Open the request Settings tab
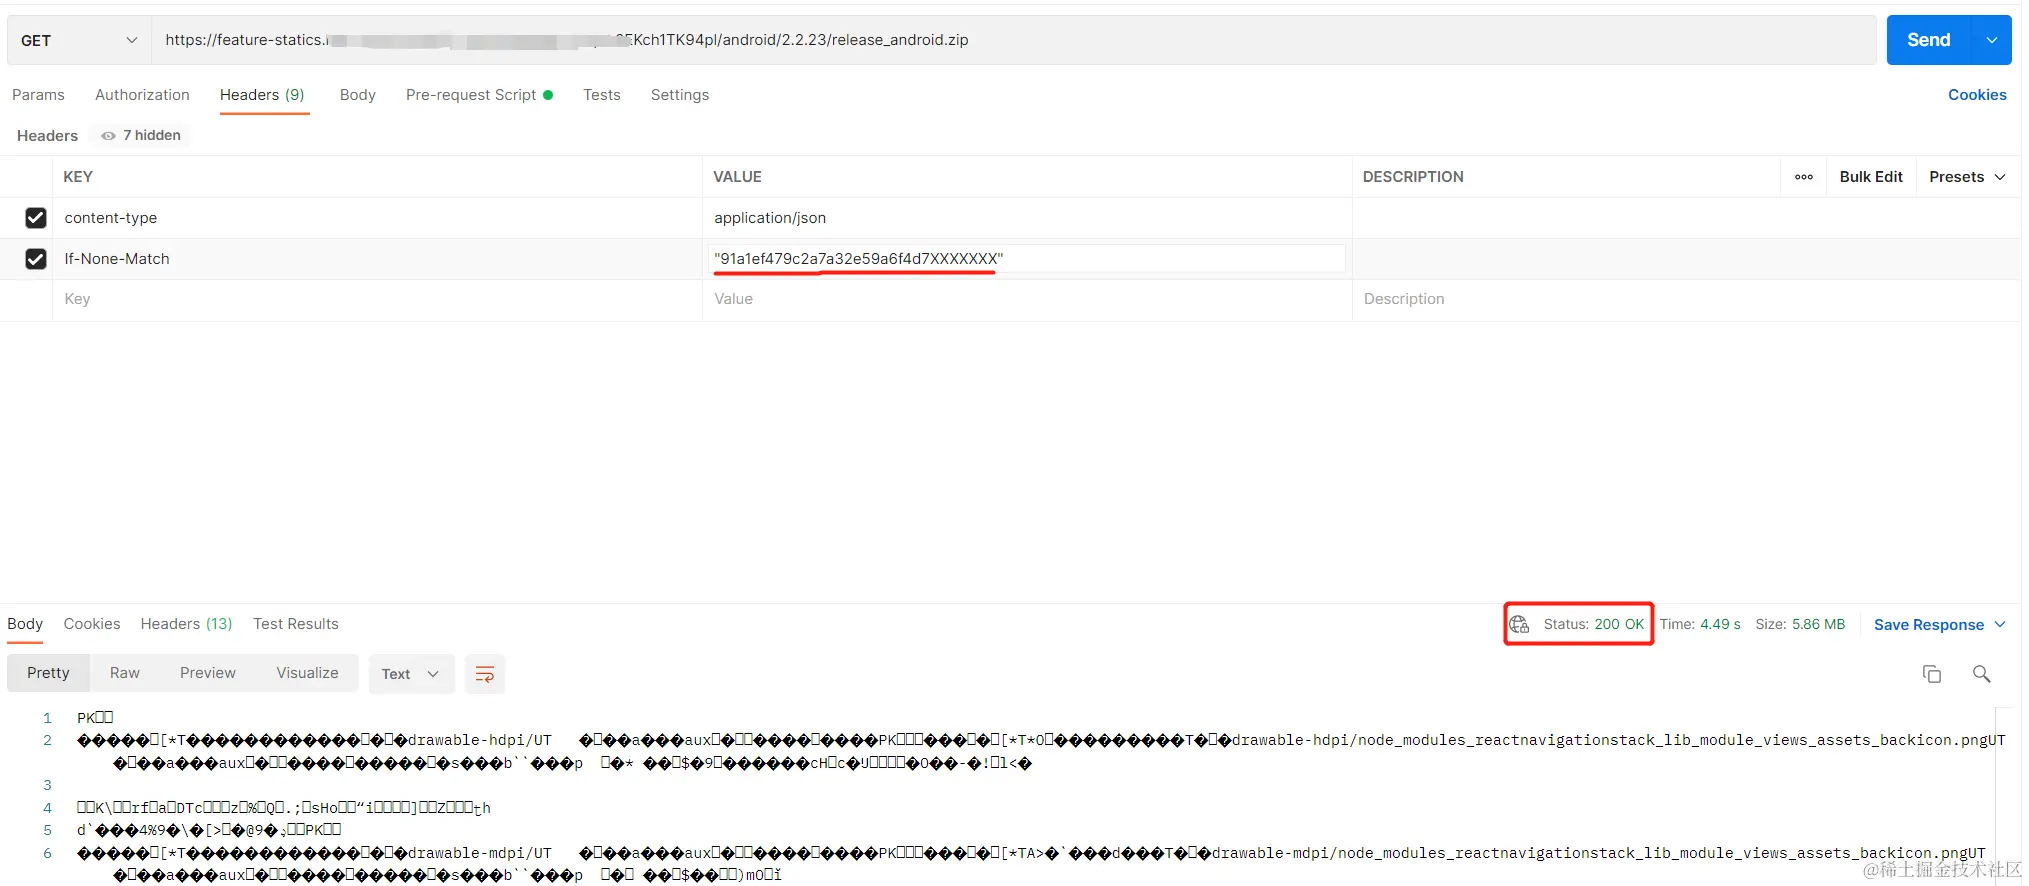The image size is (2029, 886). point(680,95)
